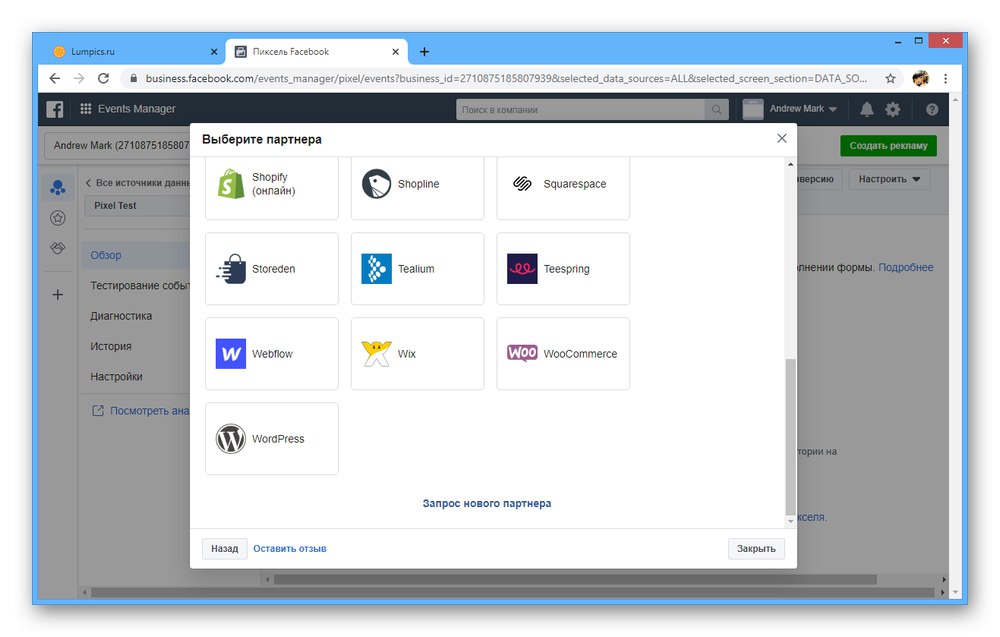This screenshot has width=1000, height=637.
Task: Close the partner dialog with the X
Action: pyautogui.click(x=782, y=138)
